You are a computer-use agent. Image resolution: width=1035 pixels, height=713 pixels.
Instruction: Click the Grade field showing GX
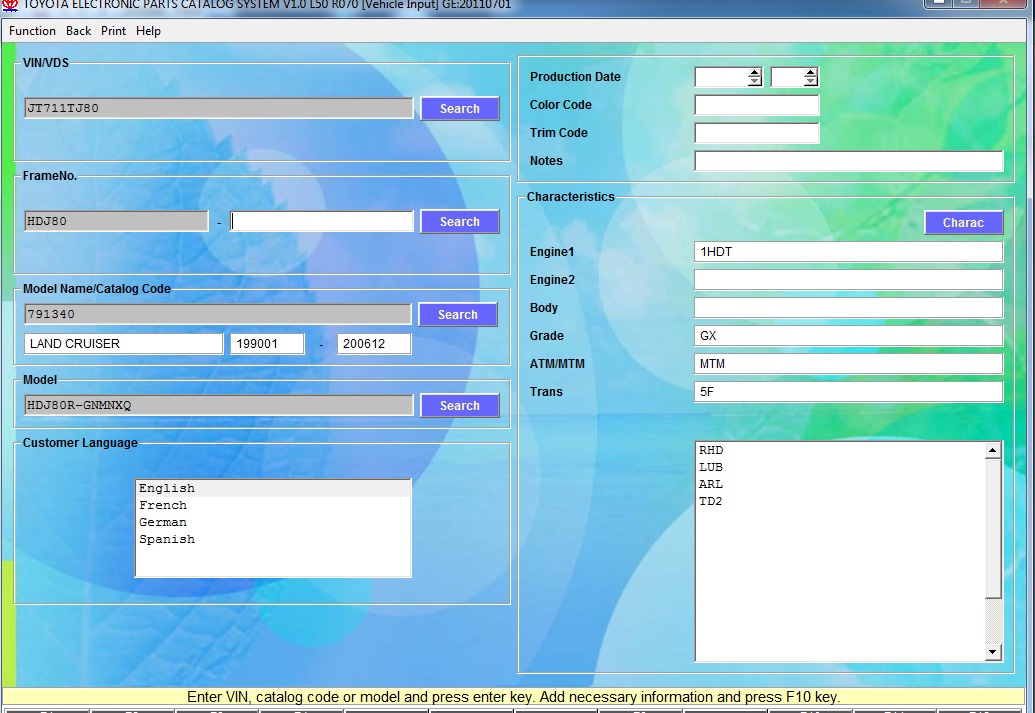849,335
